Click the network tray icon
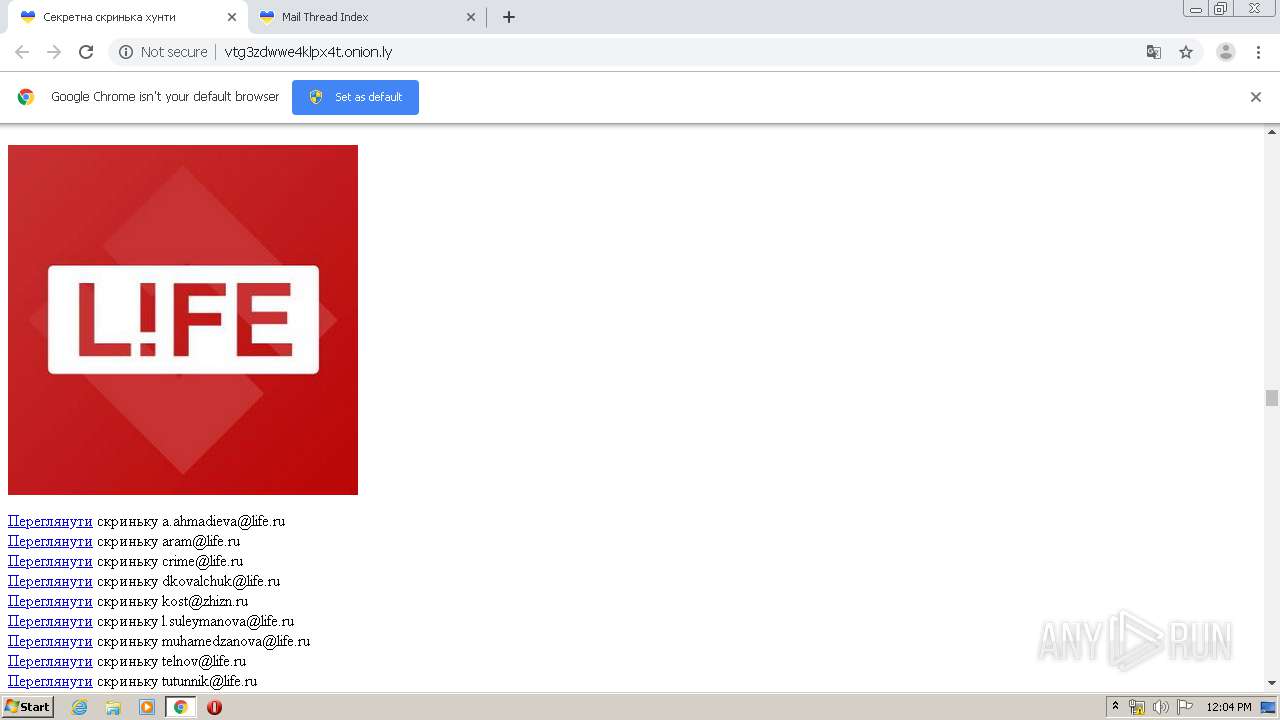 coord(1137,707)
